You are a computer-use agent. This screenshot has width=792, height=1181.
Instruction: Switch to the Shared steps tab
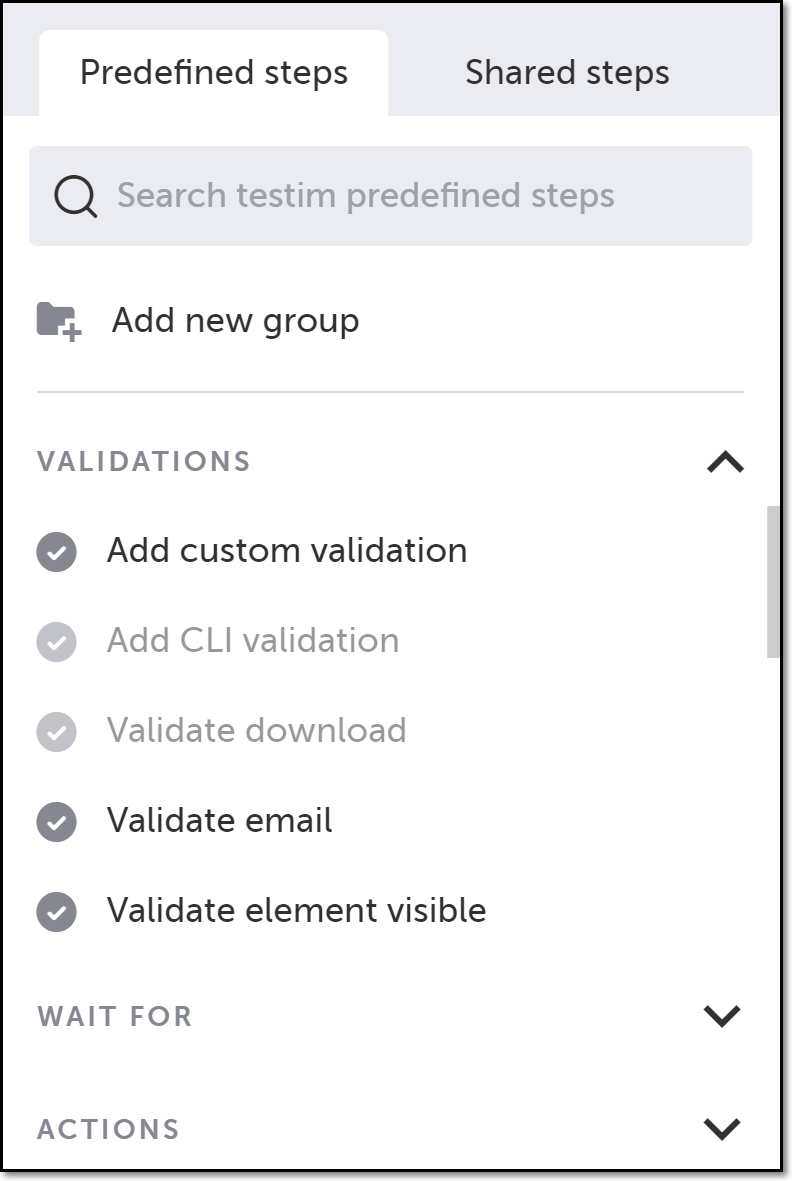click(567, 73)
